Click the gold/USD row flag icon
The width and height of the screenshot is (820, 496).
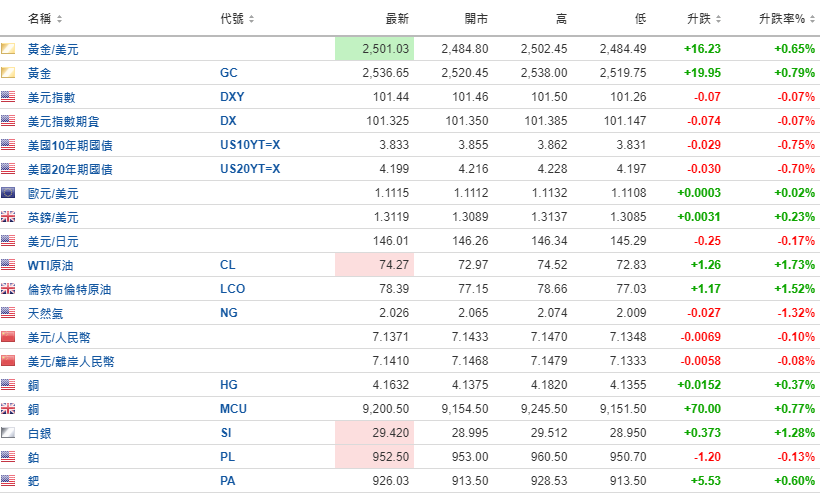point(8,49)
